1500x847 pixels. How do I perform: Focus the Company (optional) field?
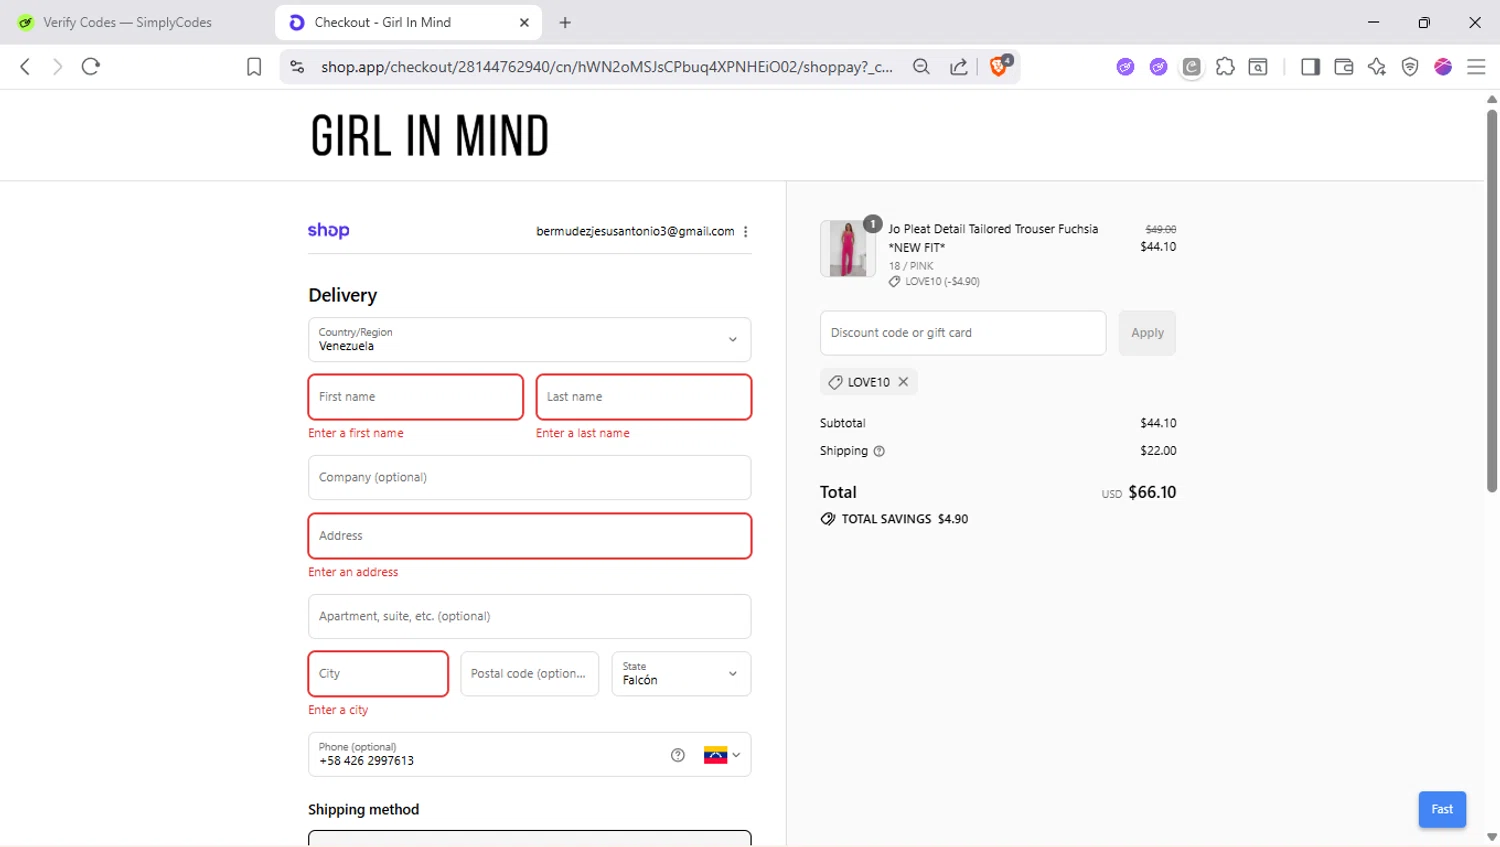pos(529,477)
